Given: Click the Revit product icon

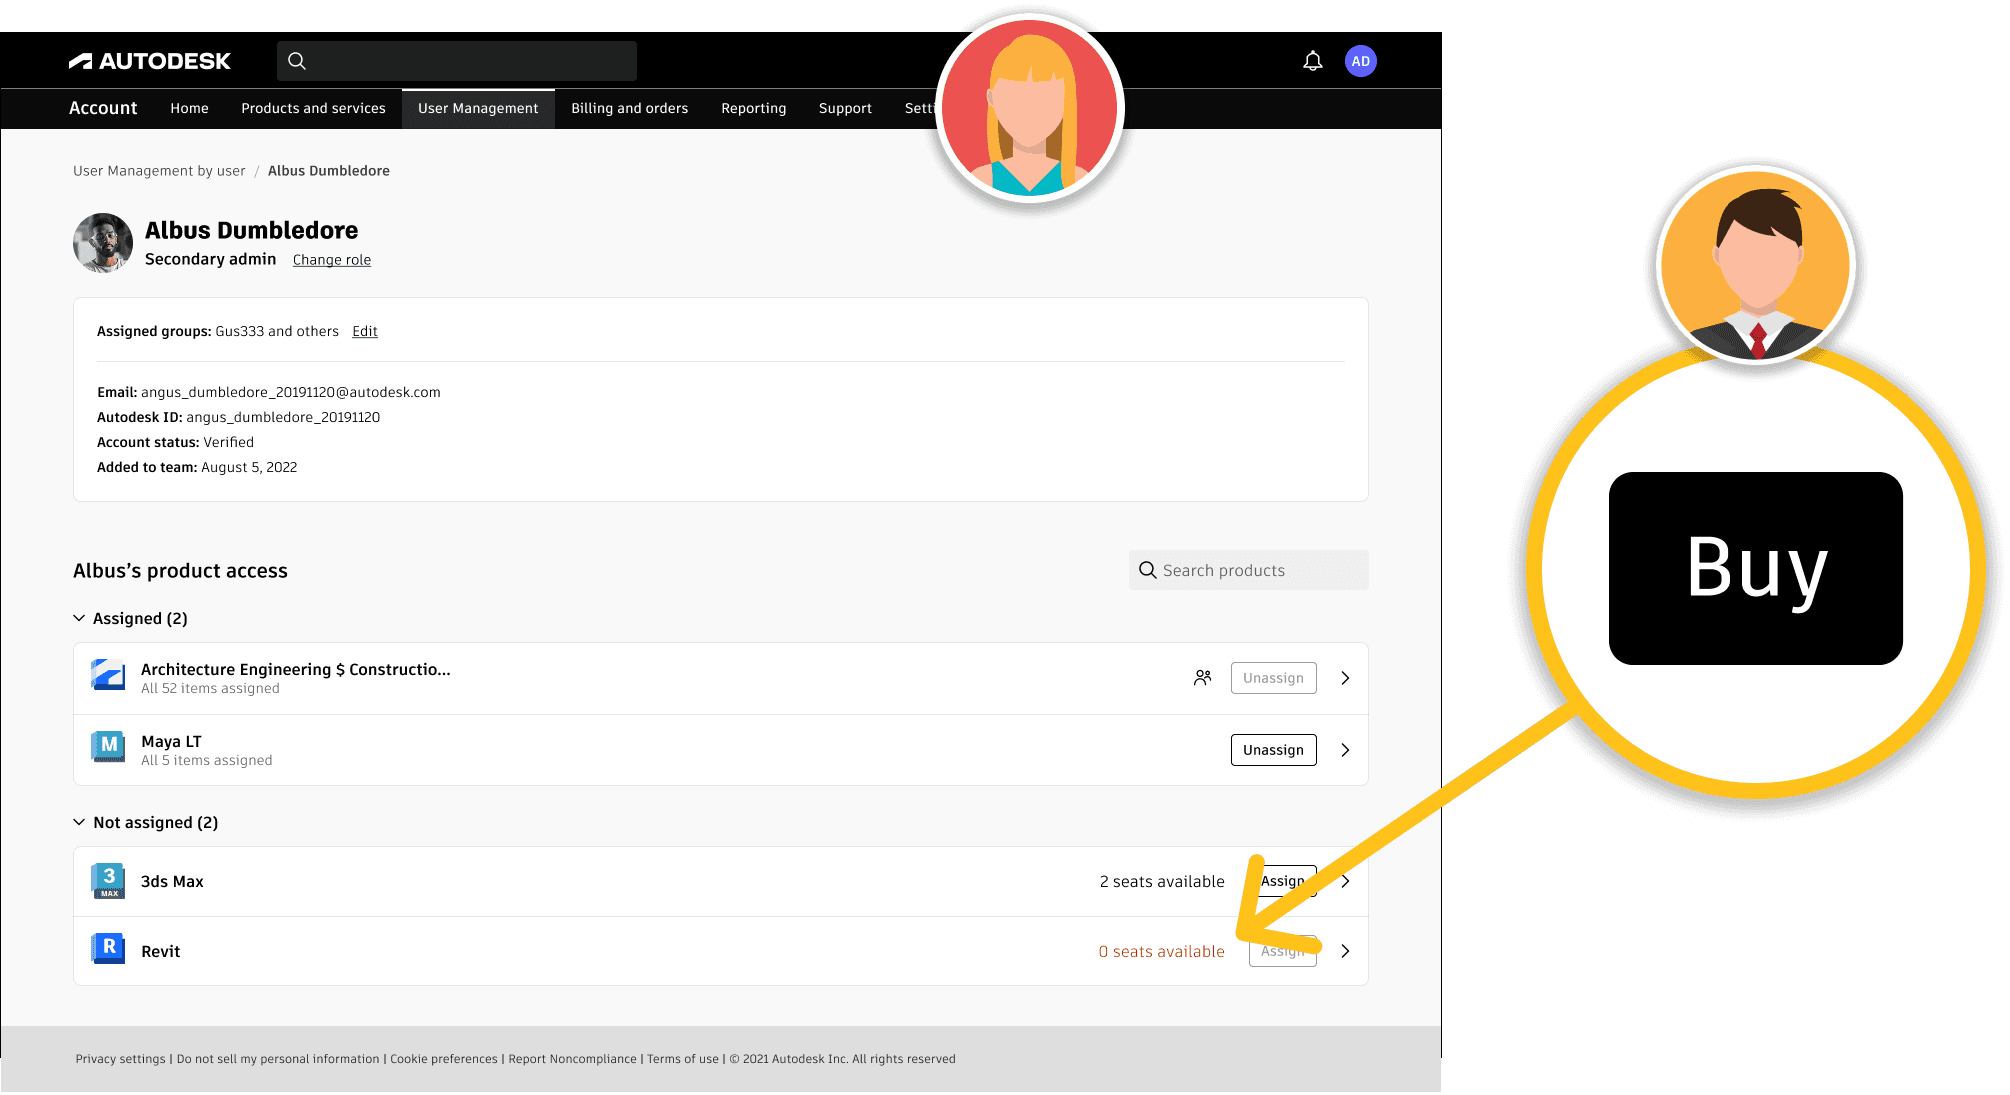Looking at the screenshot, I should coord(108,948).
